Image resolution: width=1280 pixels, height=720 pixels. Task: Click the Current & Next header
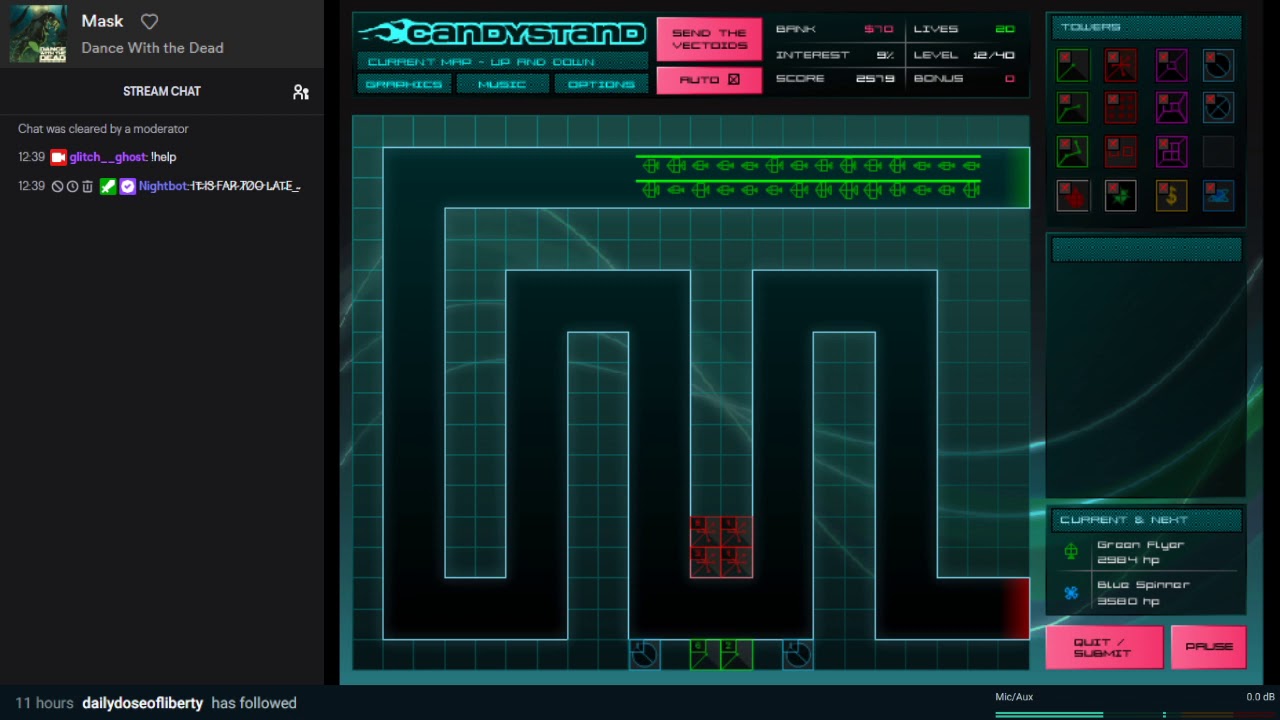1146,520
